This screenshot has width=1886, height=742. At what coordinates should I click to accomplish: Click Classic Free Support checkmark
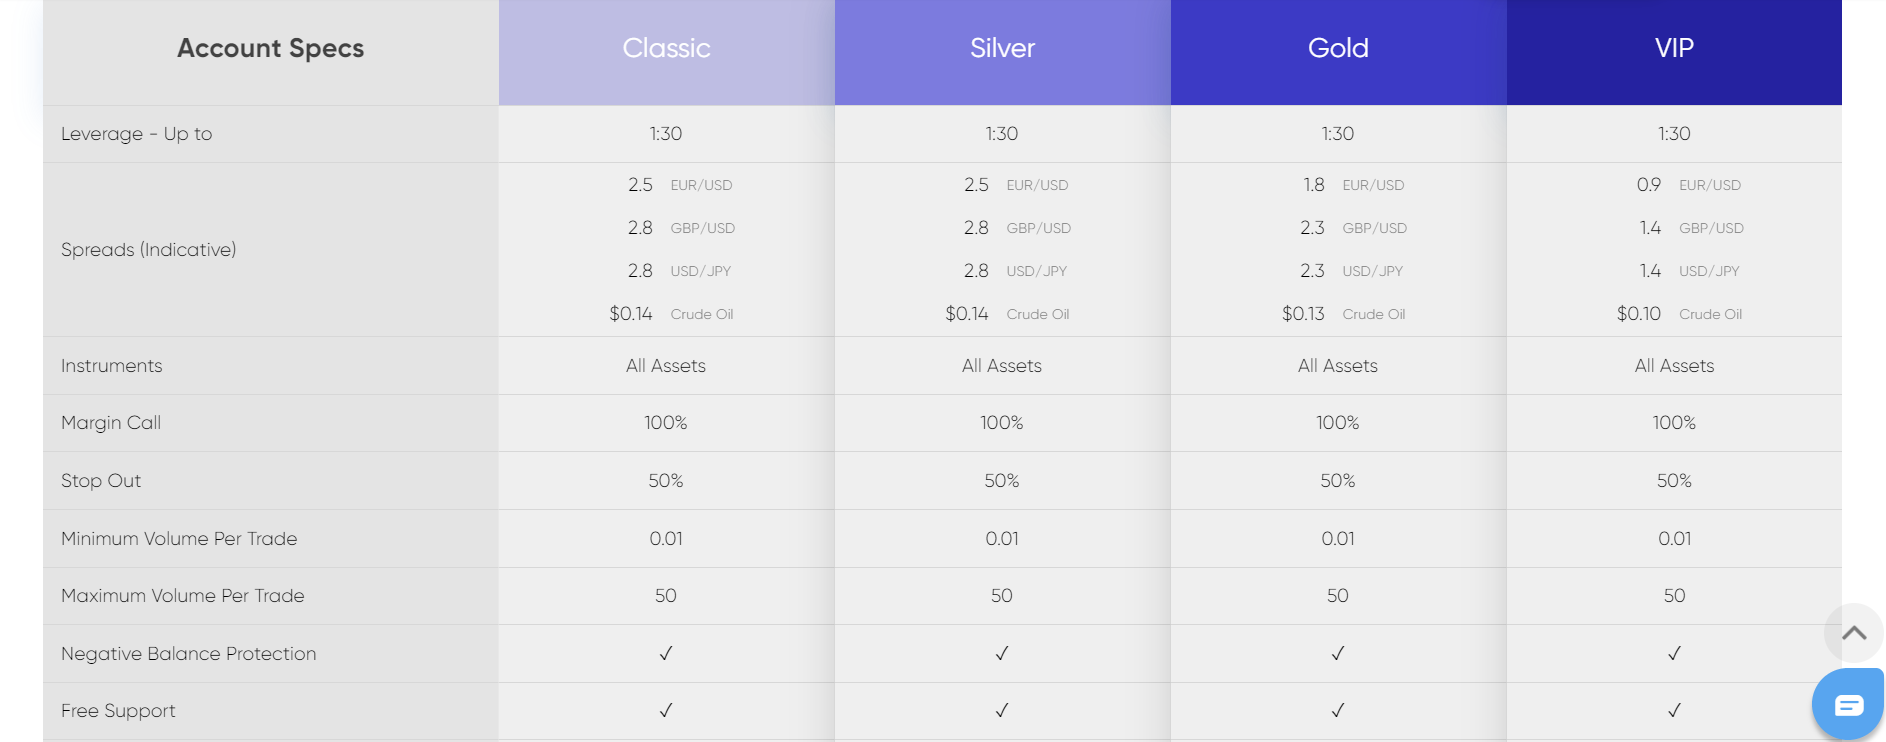[666, 710]
